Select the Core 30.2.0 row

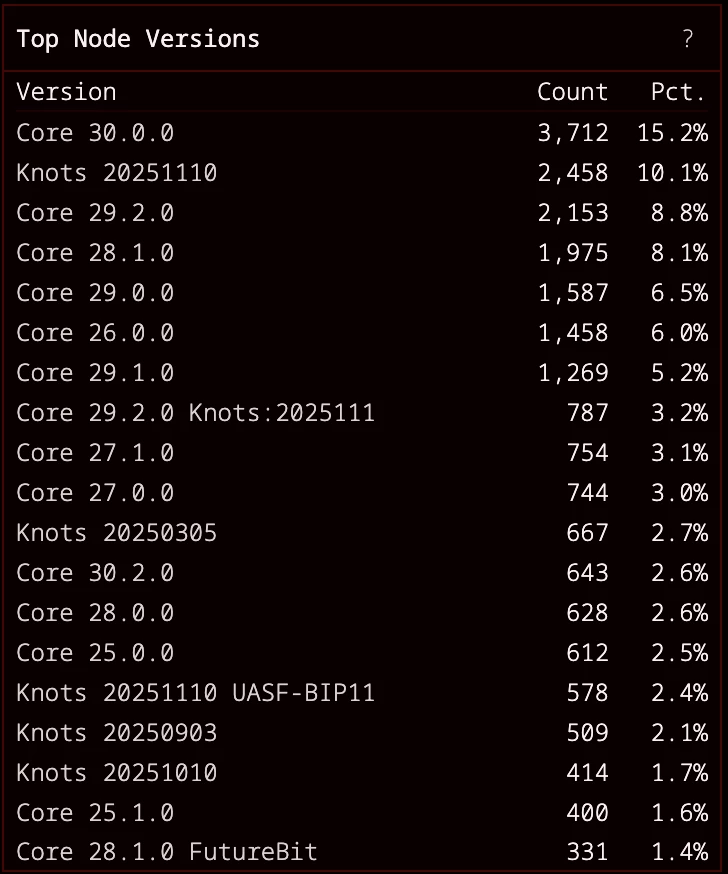pos(95,572)
